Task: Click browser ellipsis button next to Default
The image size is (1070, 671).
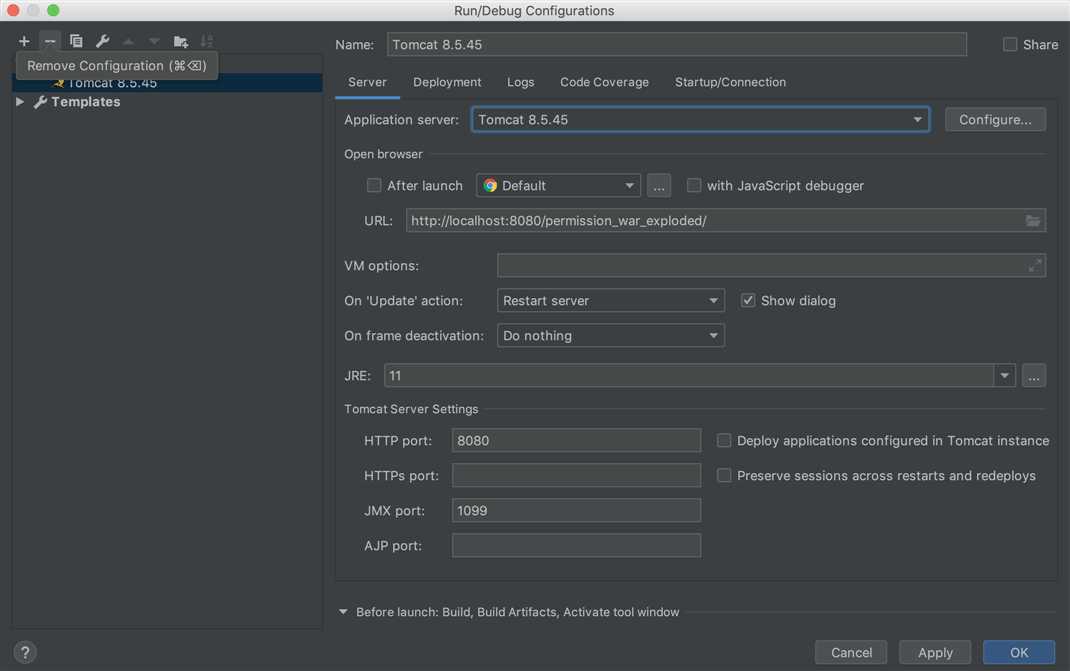Action: (x=659, y=186)
